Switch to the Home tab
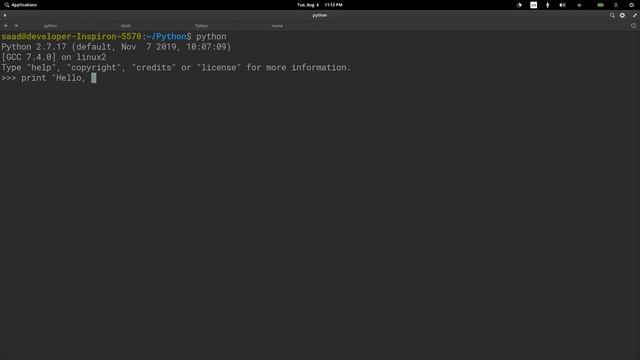This screenshot has height=360, width=640. pos(277,26)
